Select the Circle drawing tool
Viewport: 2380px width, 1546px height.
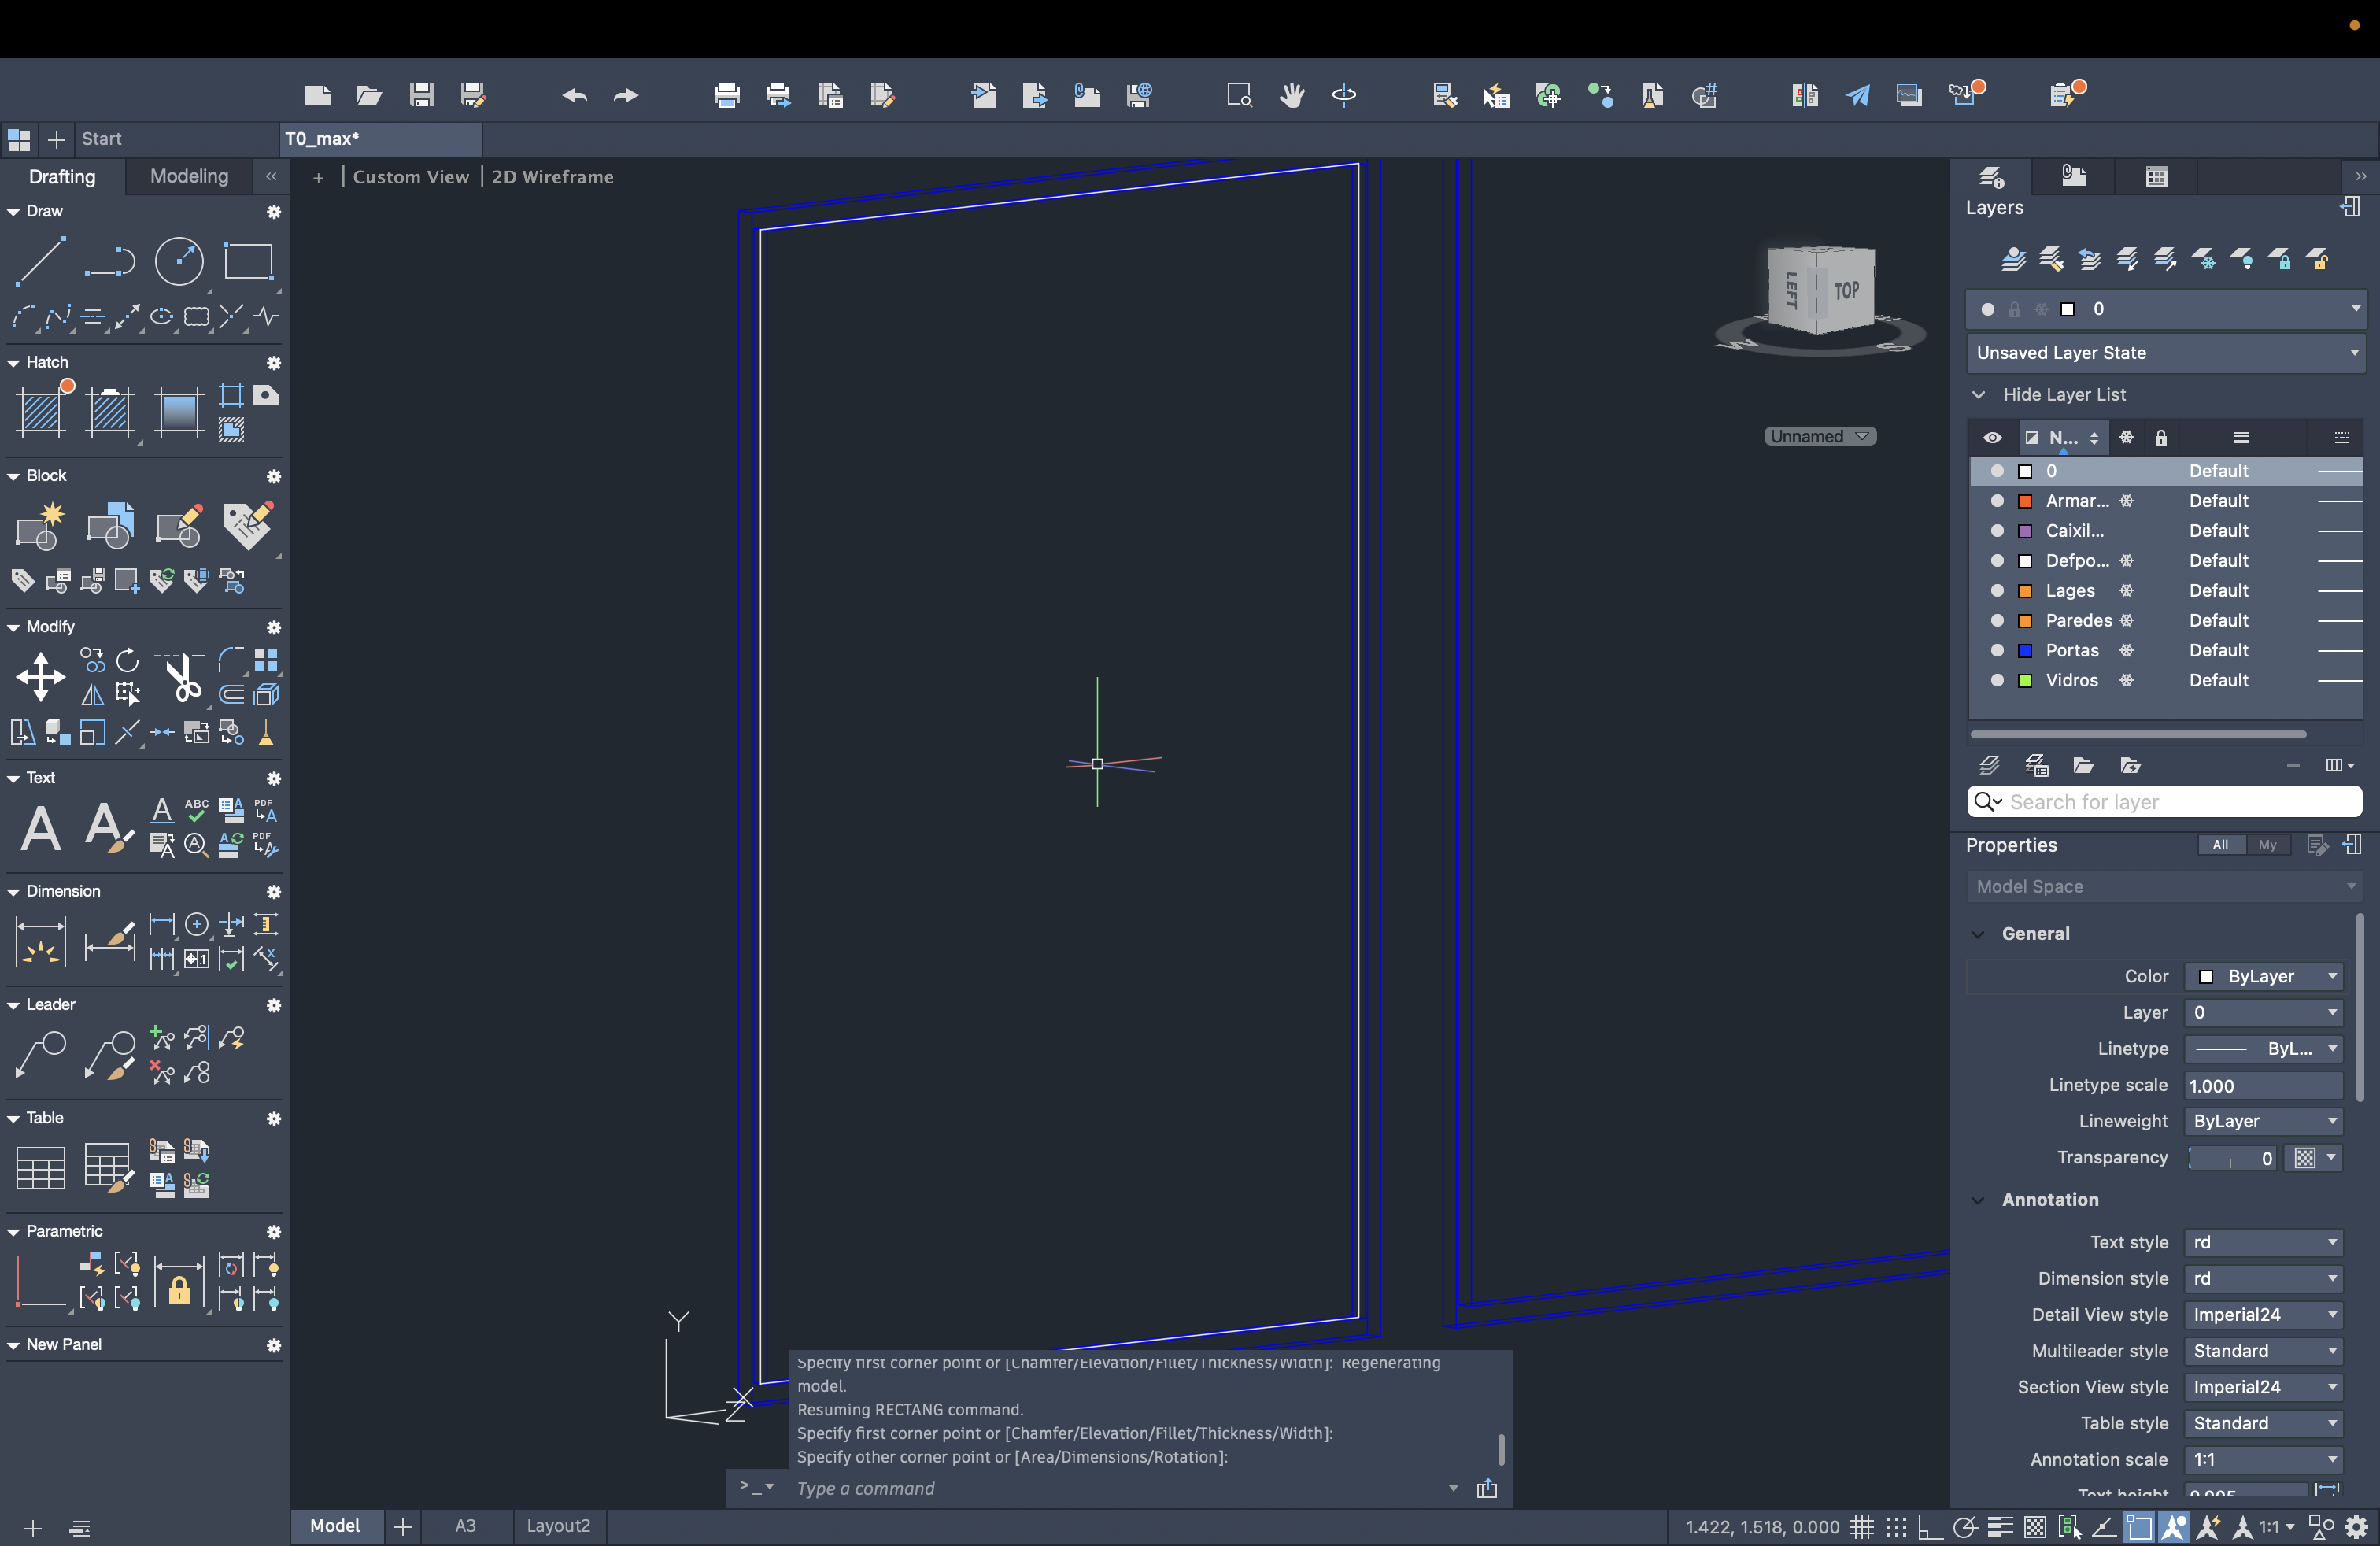(x=179, y=261)
